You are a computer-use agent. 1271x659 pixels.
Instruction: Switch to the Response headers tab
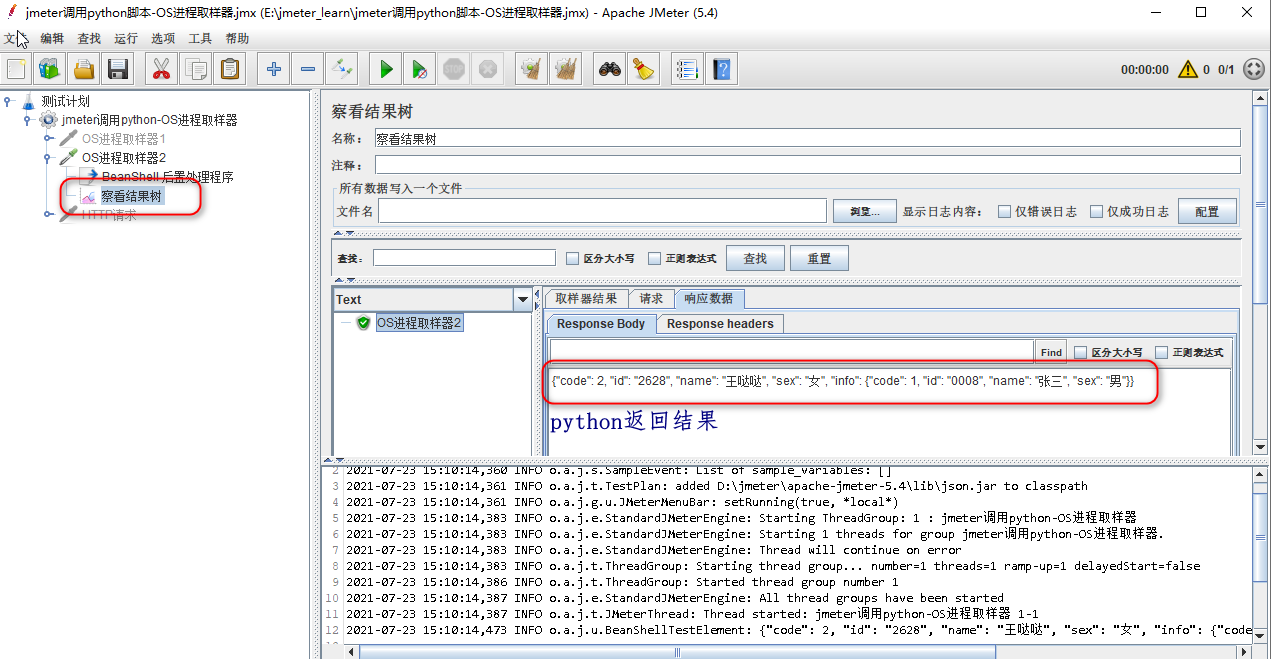[x=719, y=323]
